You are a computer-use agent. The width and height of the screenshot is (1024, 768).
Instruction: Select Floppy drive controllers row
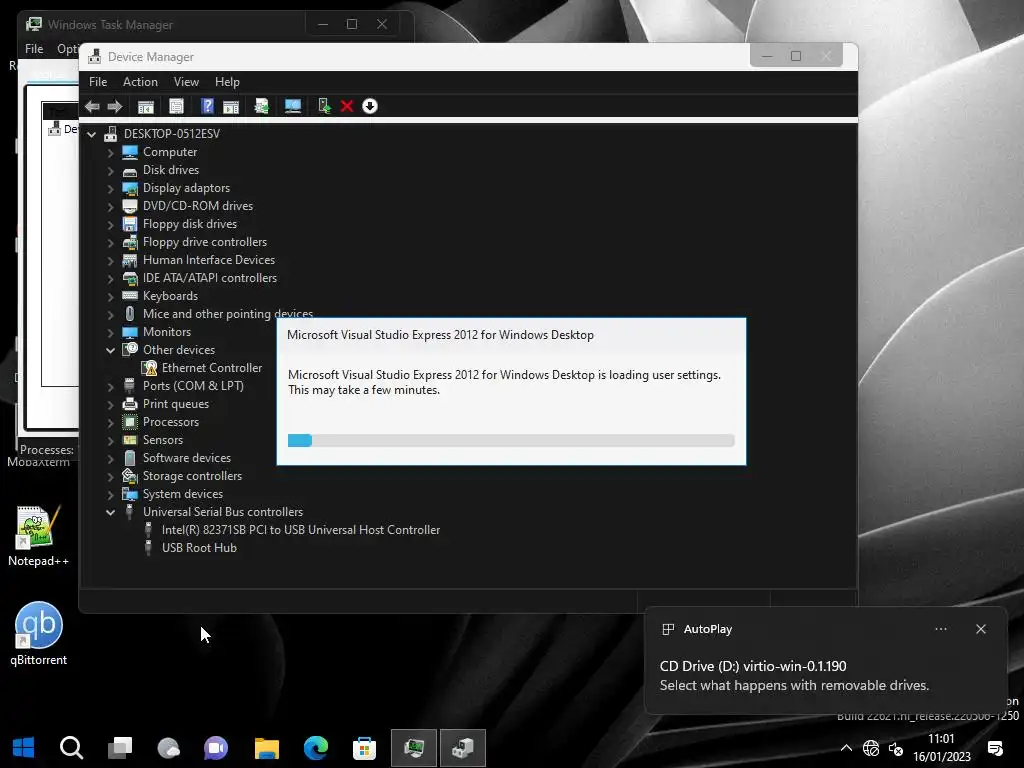click(205, 242)
